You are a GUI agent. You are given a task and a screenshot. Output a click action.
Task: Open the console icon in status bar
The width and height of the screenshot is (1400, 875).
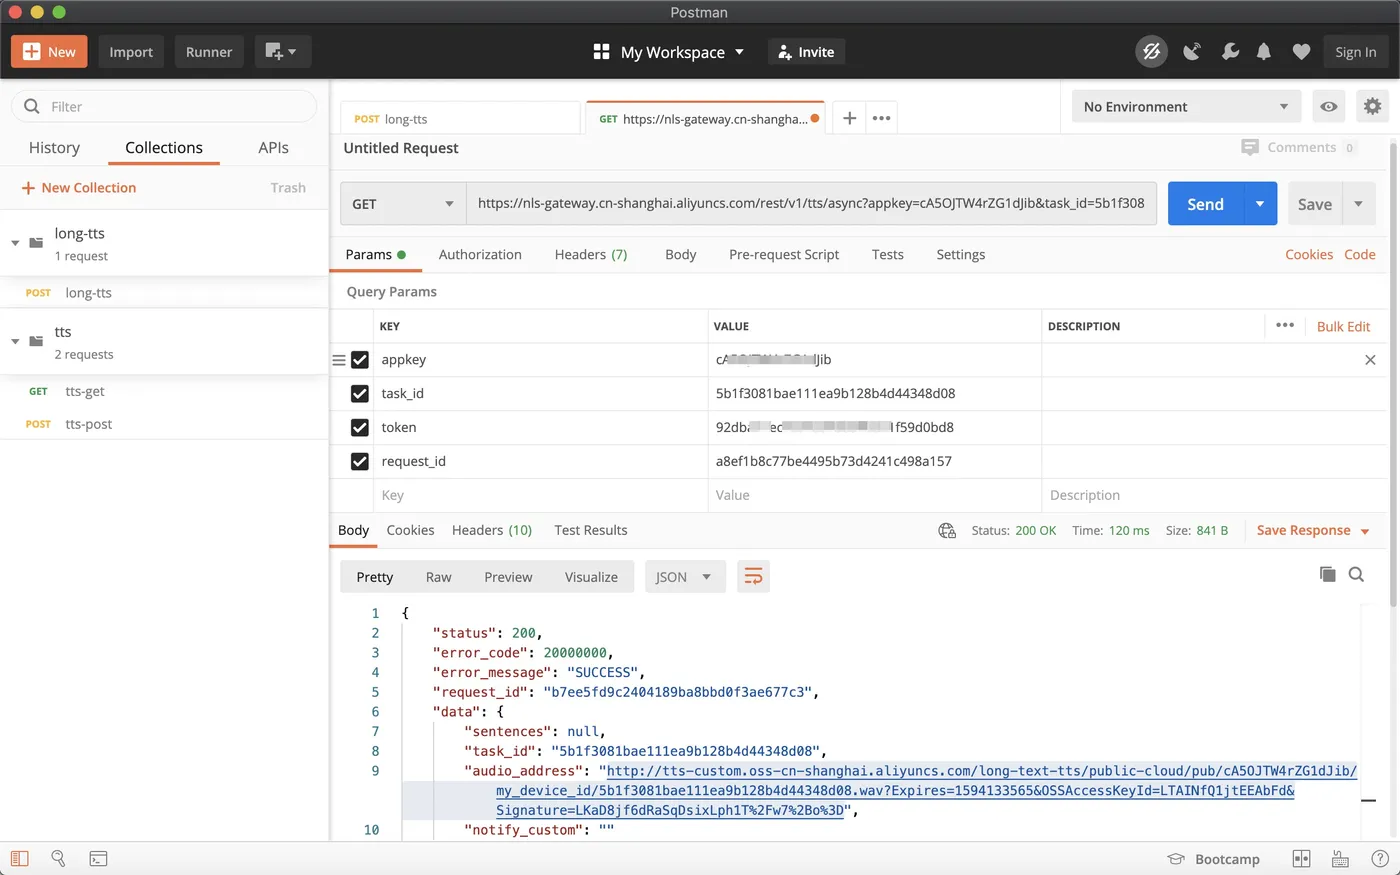point(98,858)
